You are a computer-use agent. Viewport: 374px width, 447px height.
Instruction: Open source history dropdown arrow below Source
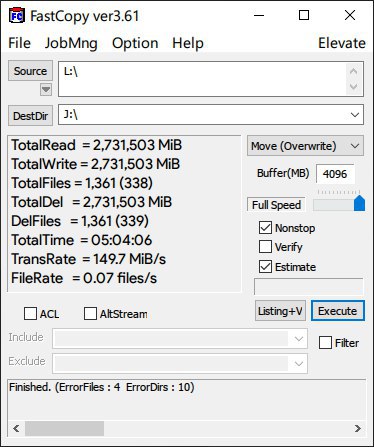click(46, 89)
